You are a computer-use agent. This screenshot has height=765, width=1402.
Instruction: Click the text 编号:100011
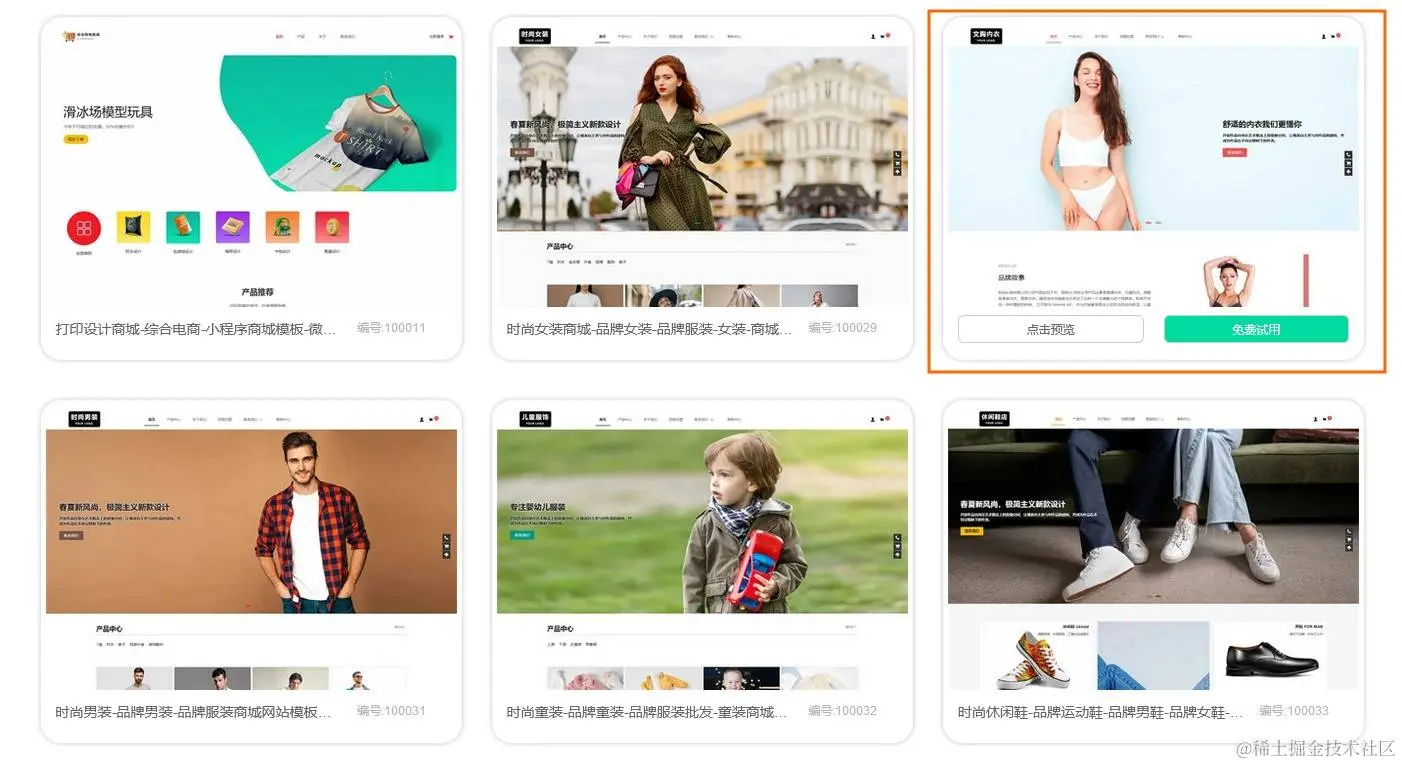391,327
